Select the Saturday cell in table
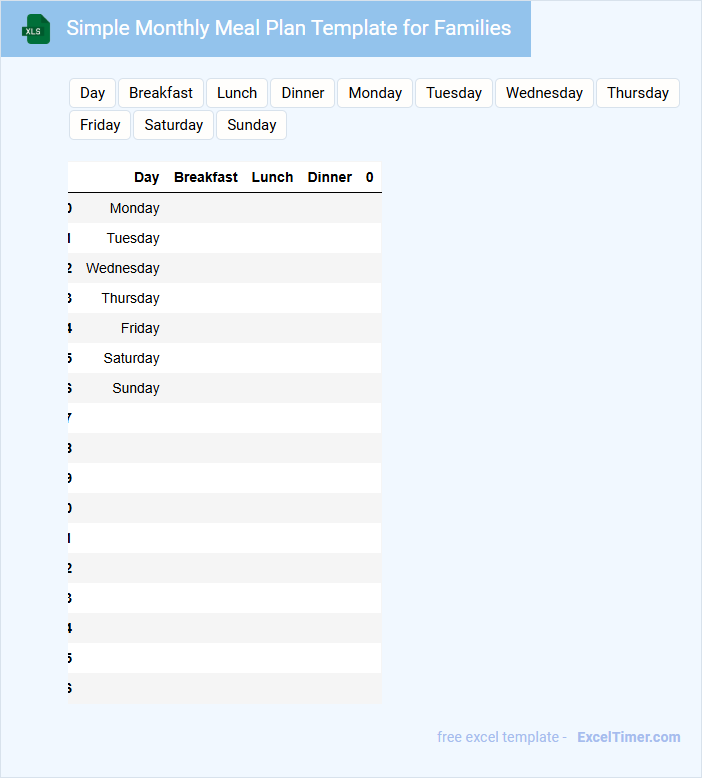Viewport: 702px width, 778px height. [x=131, y=358]
